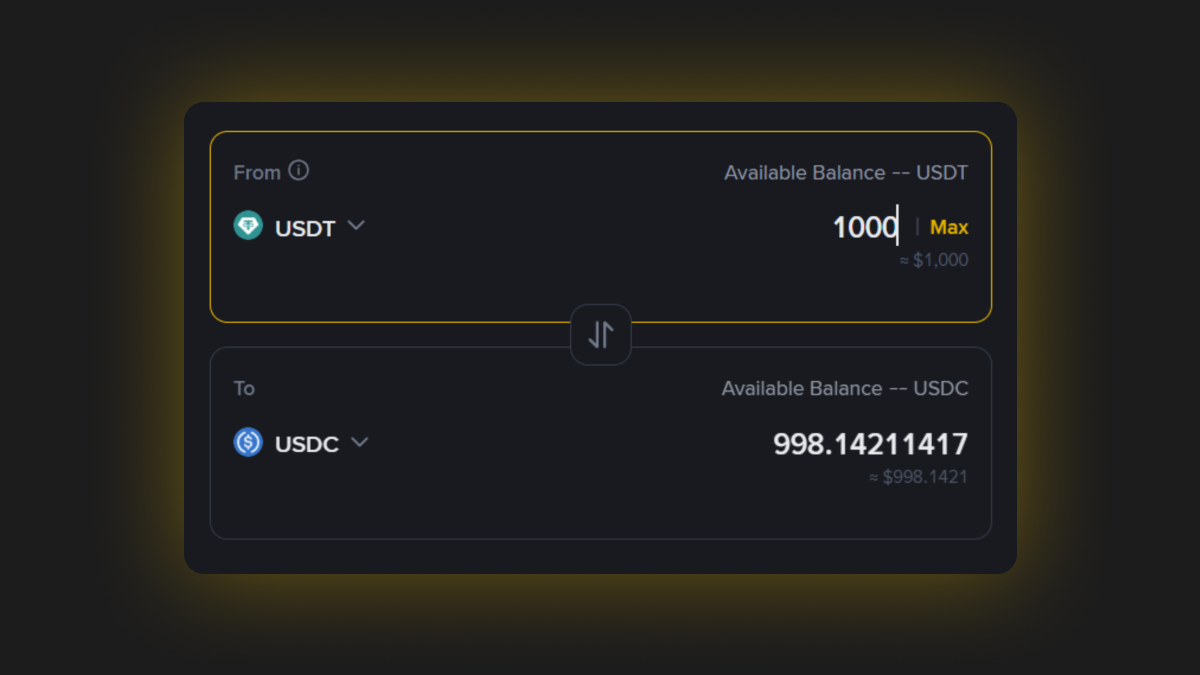
Task: Click the Available Balance -- USDT text
Action: (x=846, y=173)
